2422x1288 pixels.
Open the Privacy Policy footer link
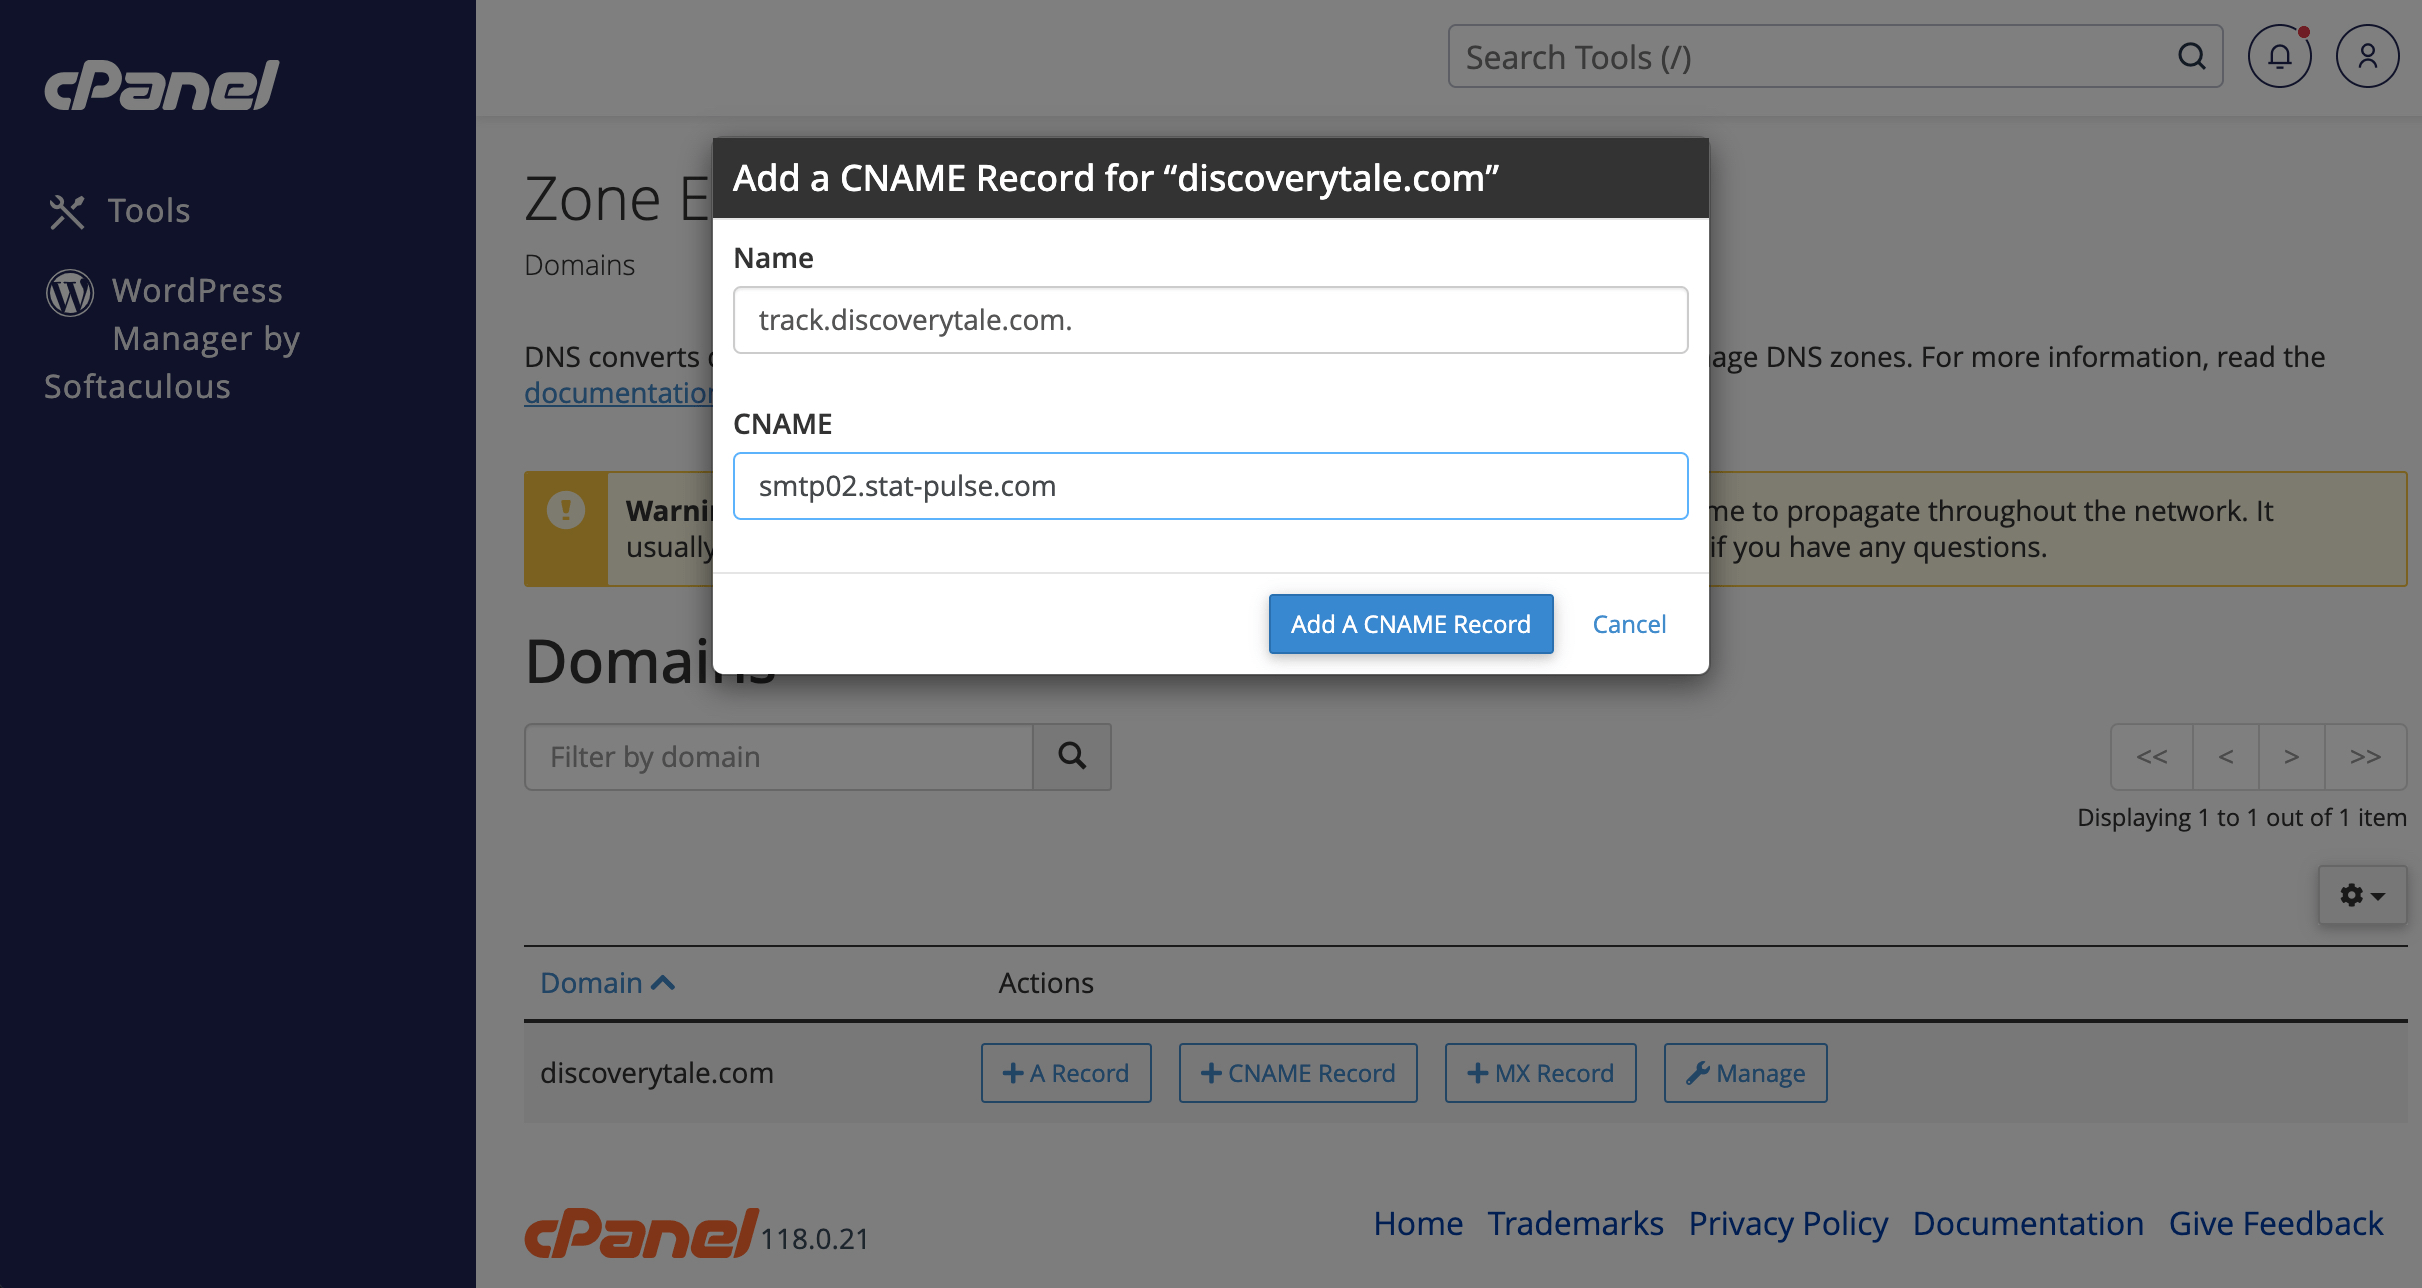(x=1788, y=1223)
